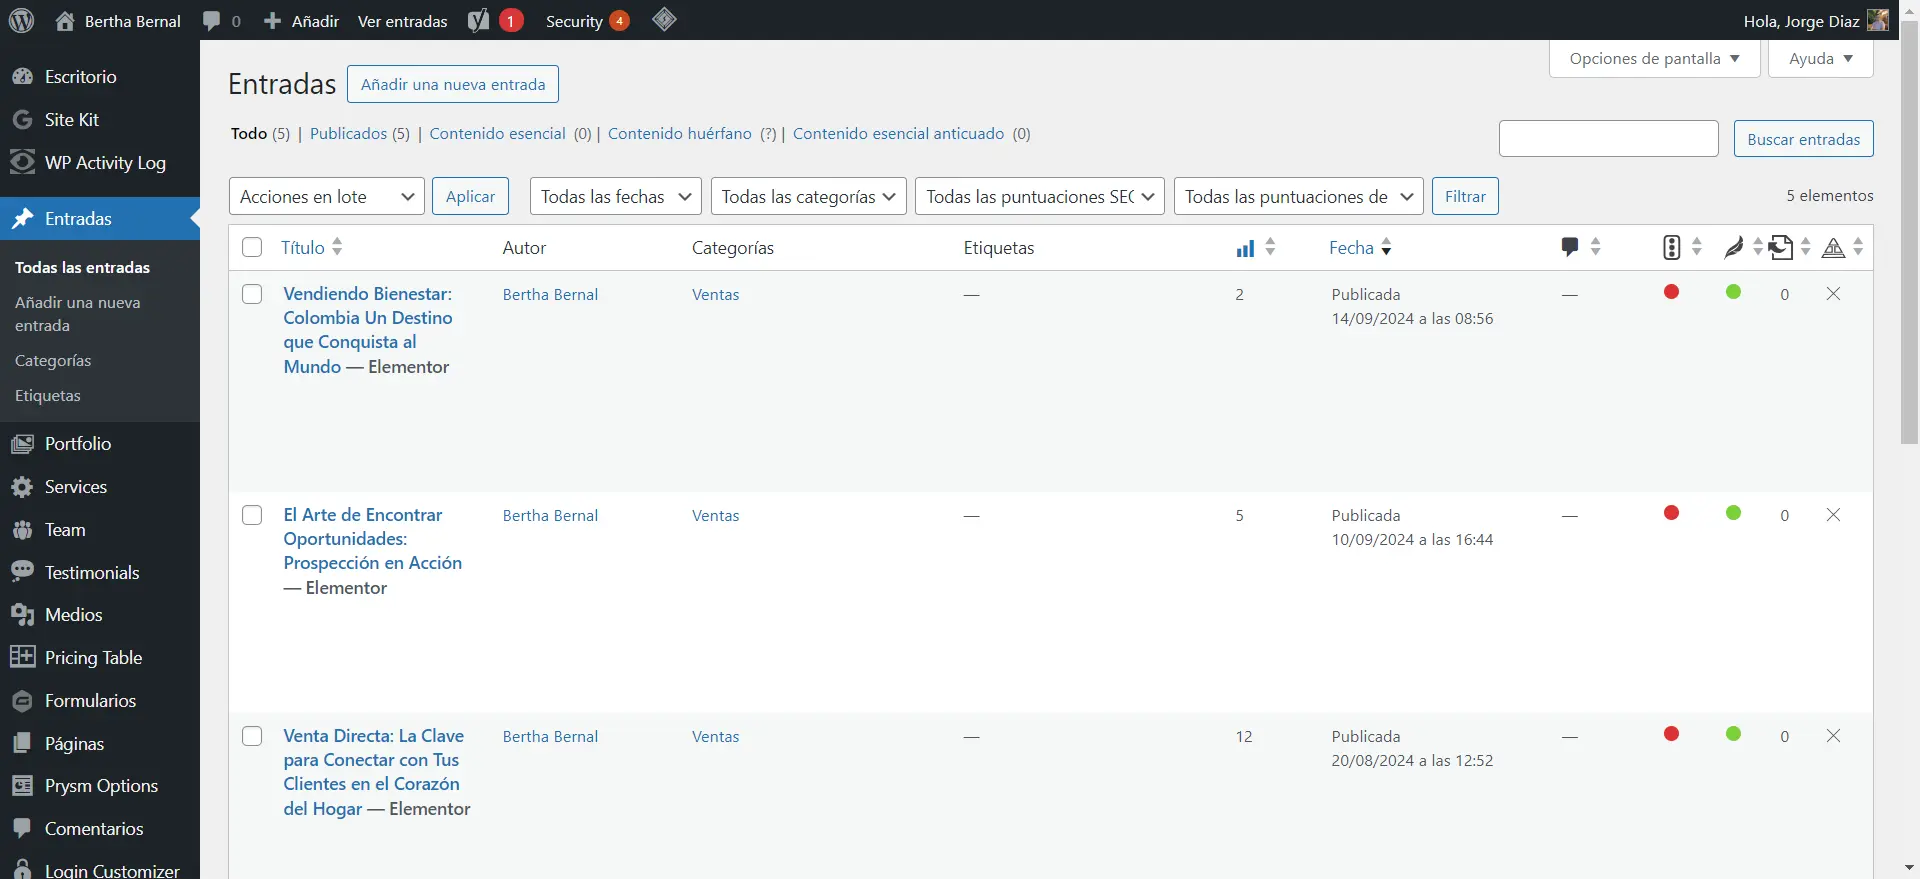Screen dimensions: 1920x879
Task: Sort by the views bar chart column icon
Action: point(1245,248)
